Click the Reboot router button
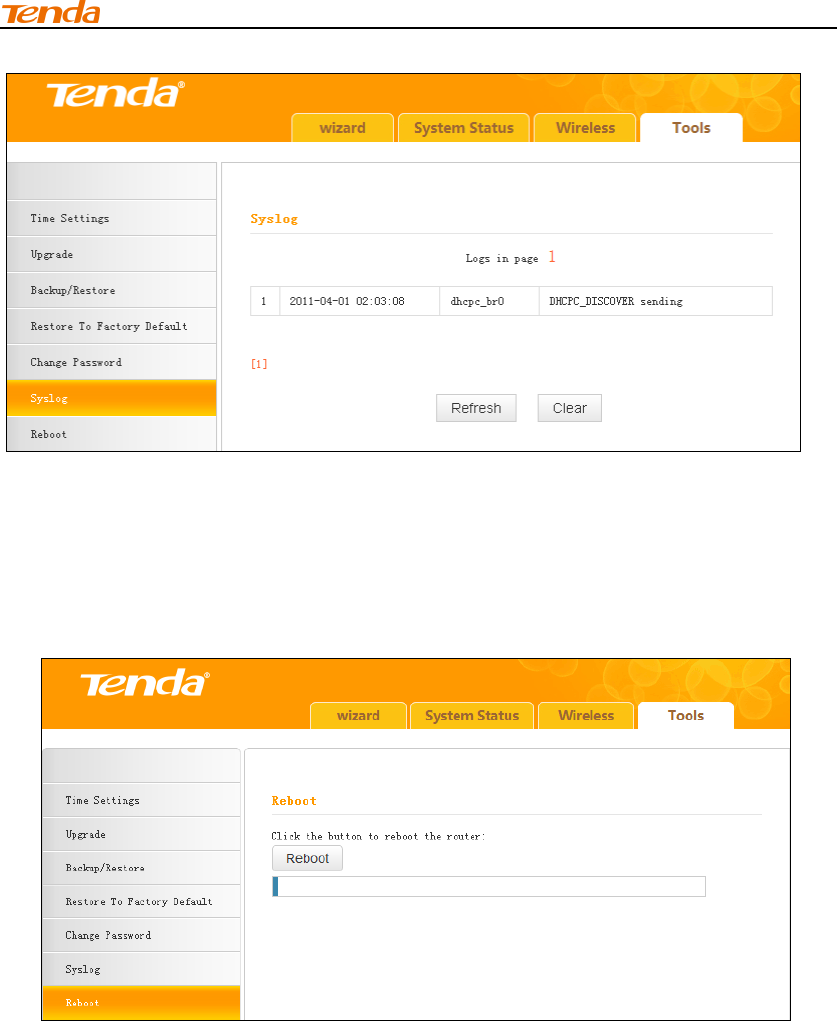837x1021 pixels. [307, 858]
